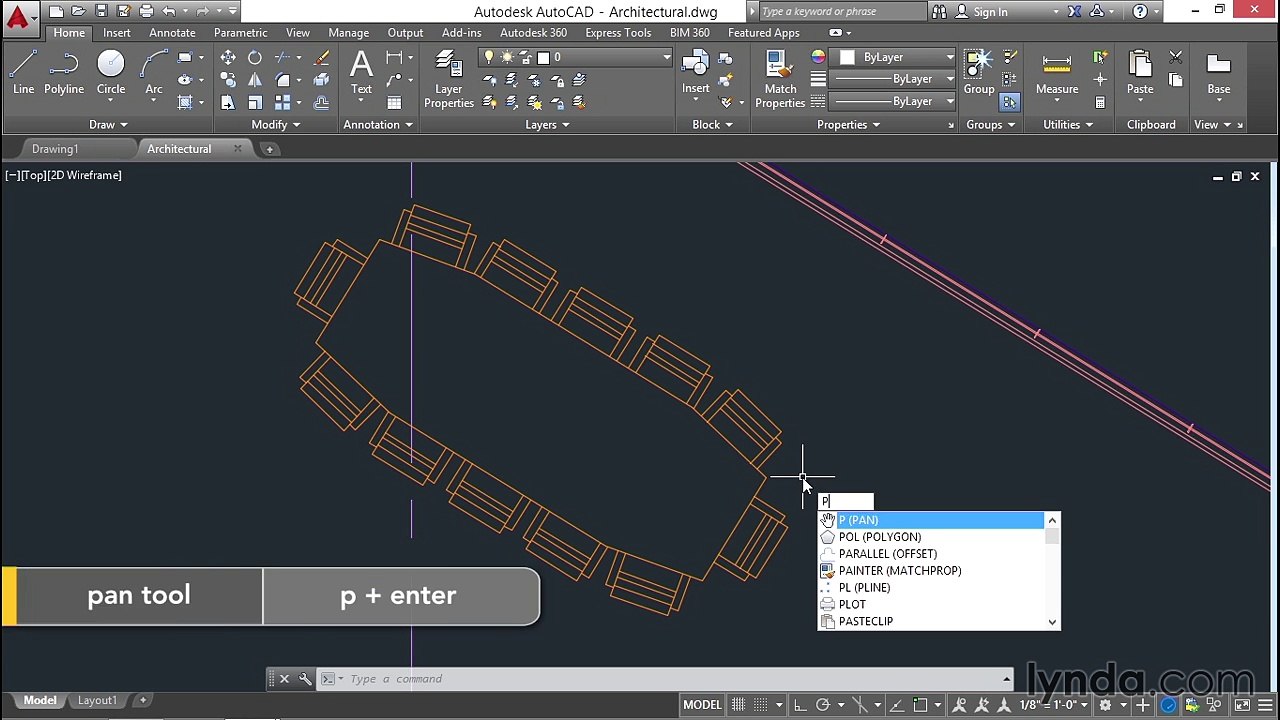1280x720 pixels.
Task: Activate the Copy tool in Modify panel
Action: pos(228,80)
